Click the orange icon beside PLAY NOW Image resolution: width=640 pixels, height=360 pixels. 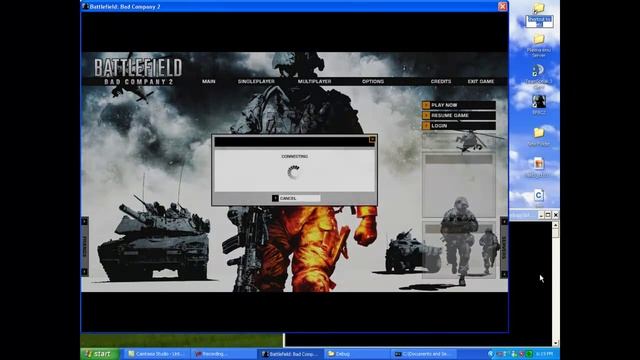pyautogui.click(x=426, y=105)
